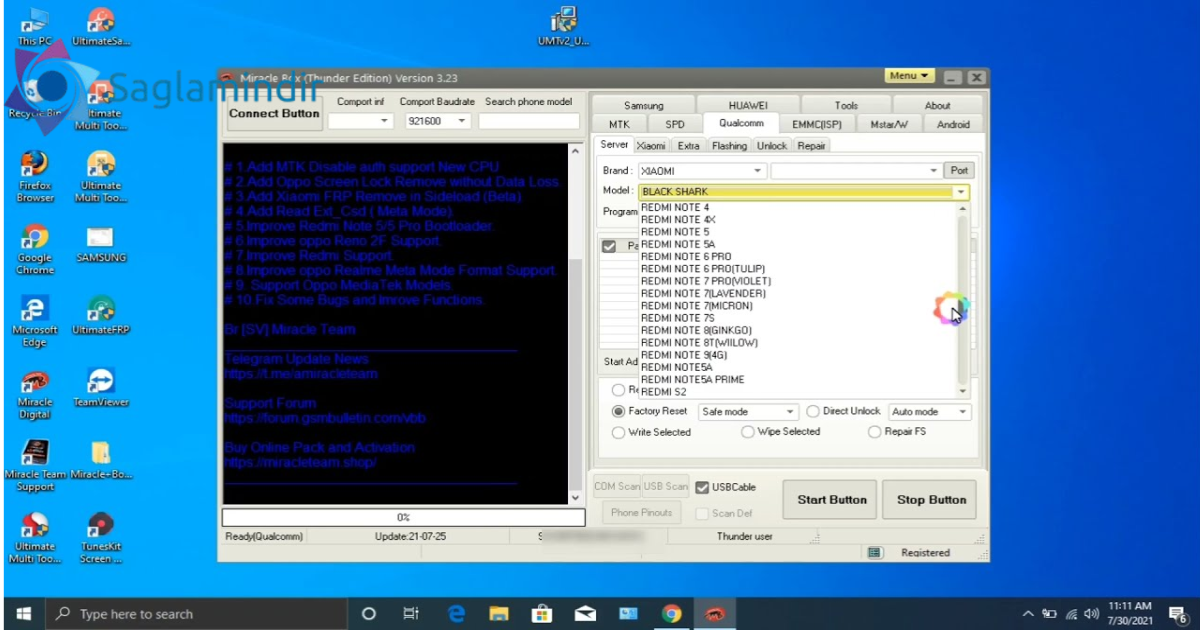Click the Phone Pinouts button
1200x630 pixels.
coord(640,513)
